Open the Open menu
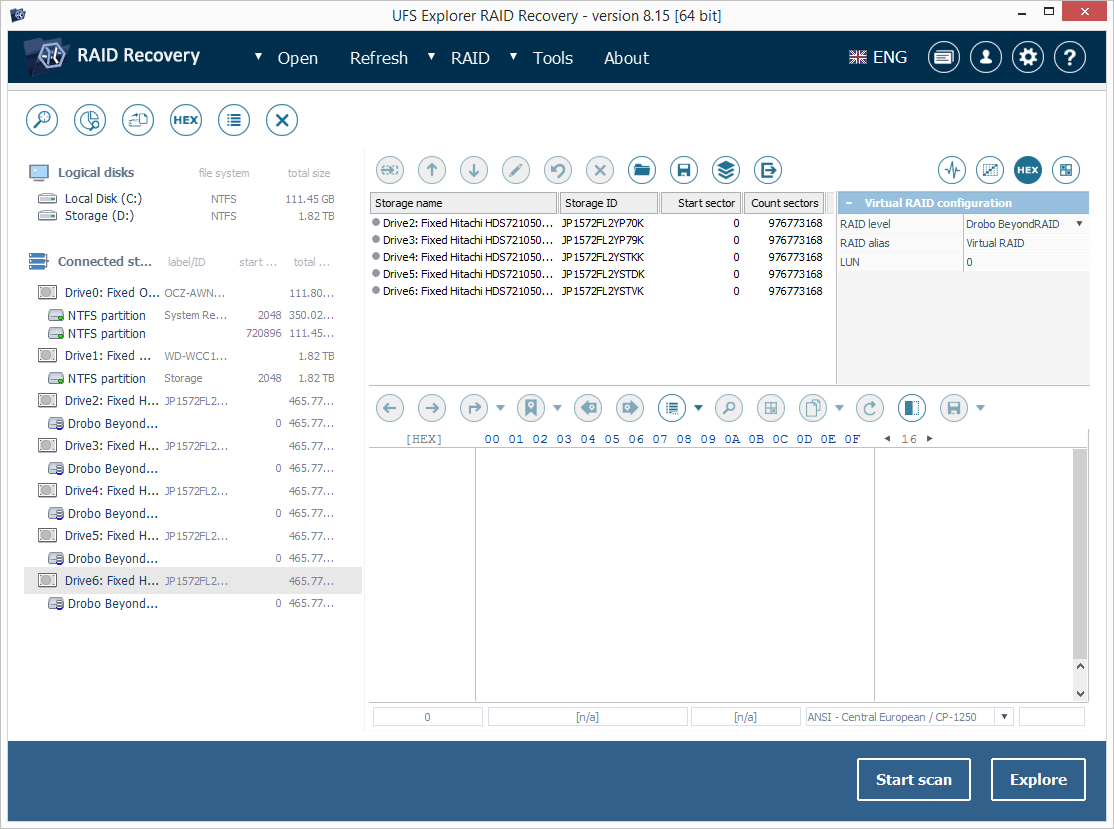 coord(298,58)
